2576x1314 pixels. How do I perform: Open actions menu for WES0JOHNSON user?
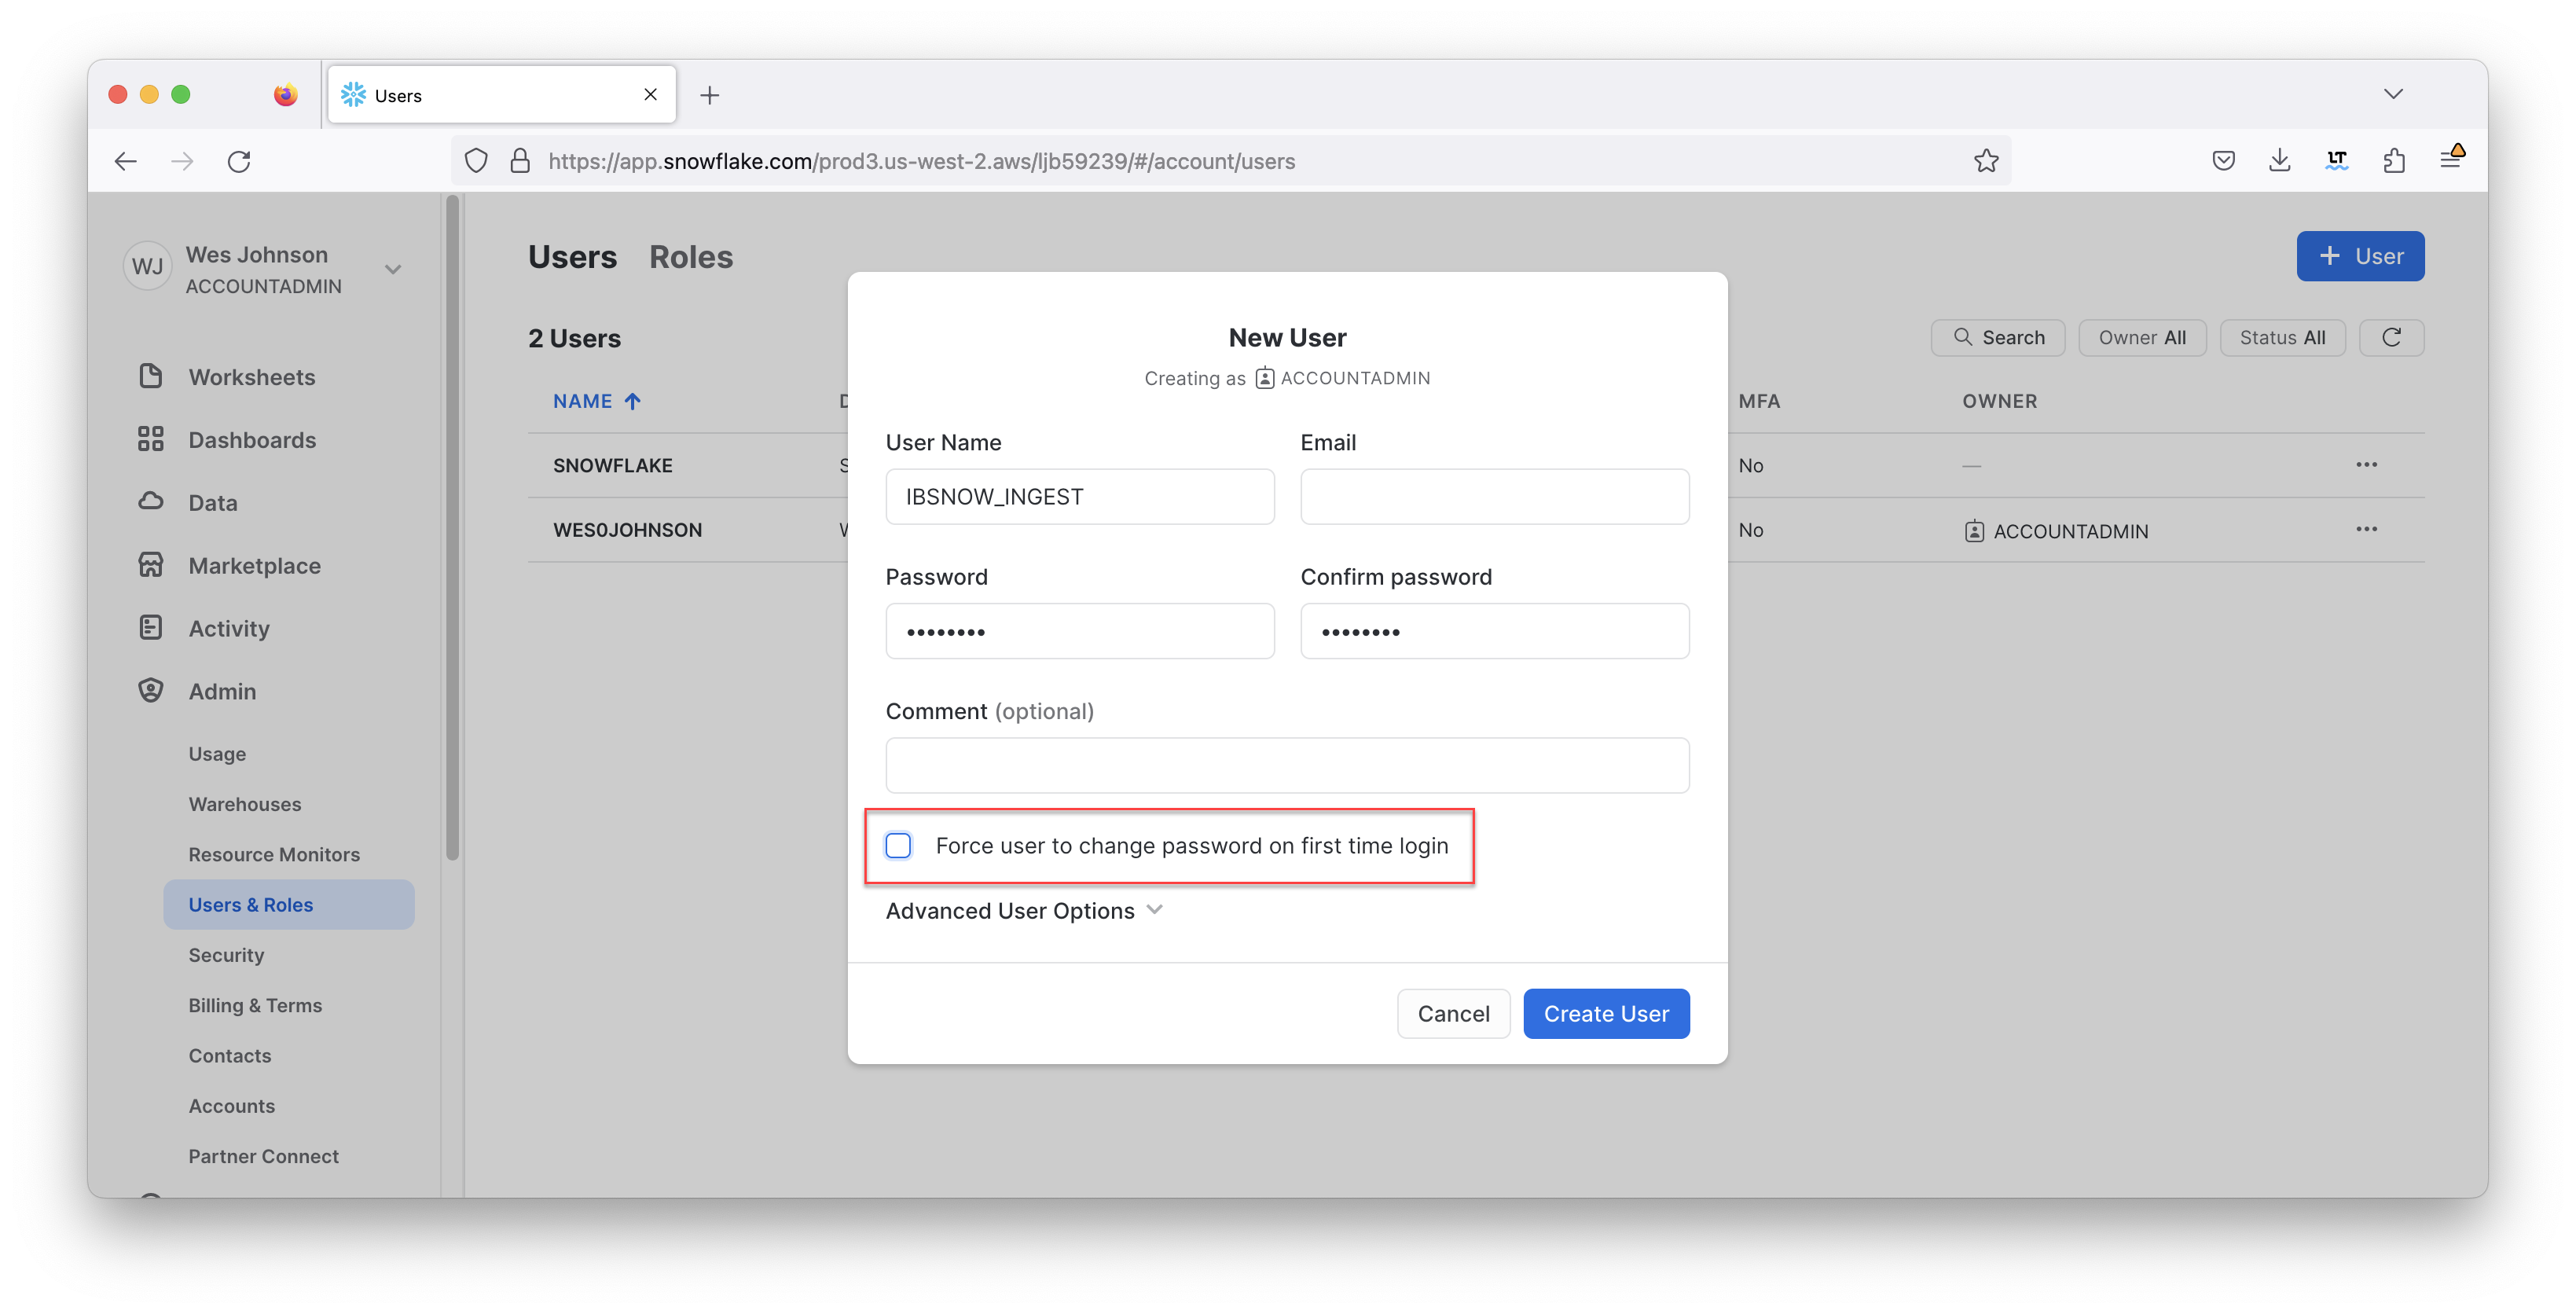[2366, 529]
